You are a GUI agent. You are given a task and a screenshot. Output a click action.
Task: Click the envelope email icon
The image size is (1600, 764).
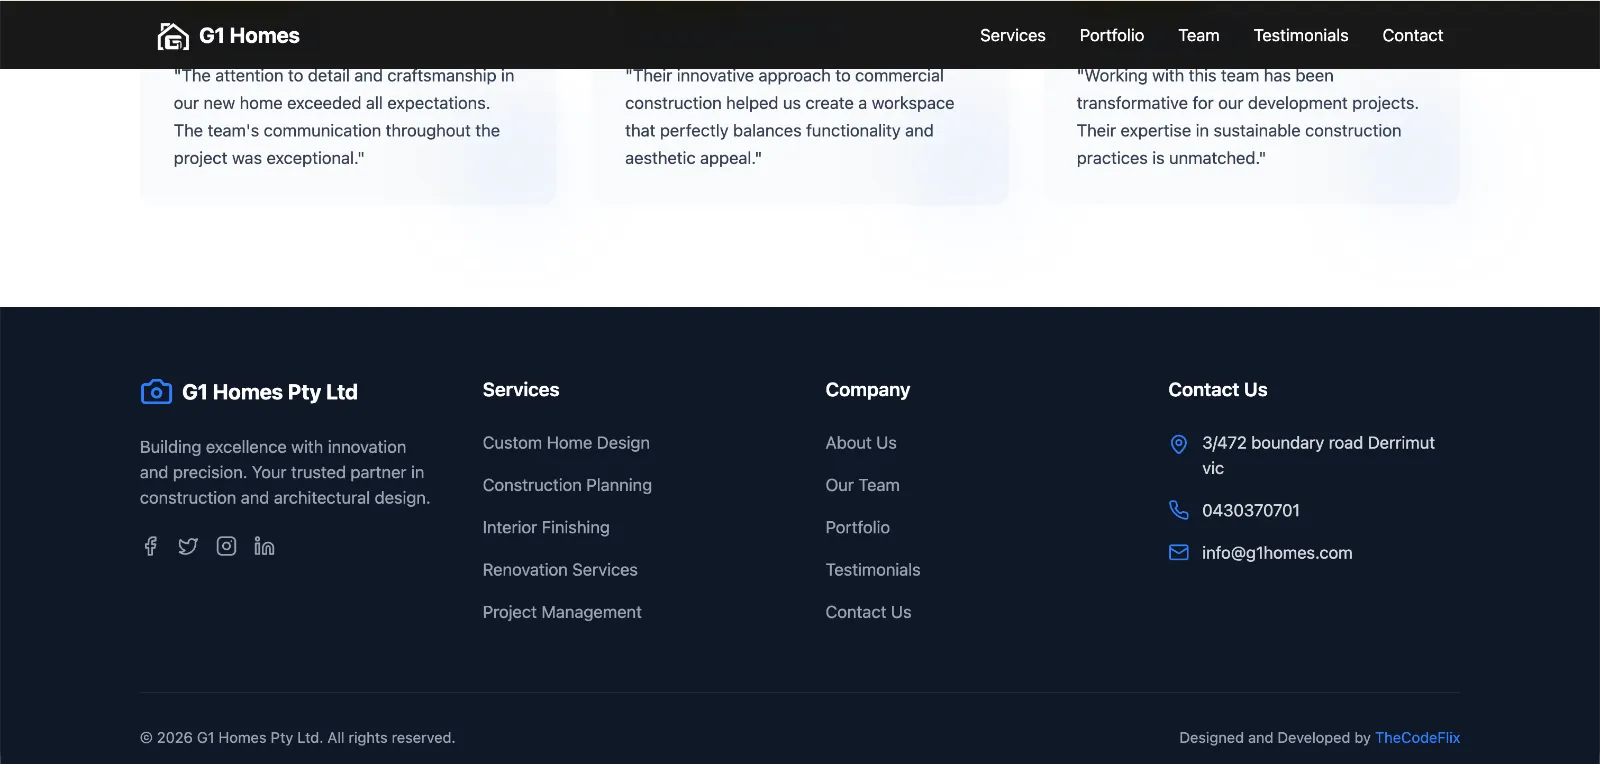[x=1179, y=553]
